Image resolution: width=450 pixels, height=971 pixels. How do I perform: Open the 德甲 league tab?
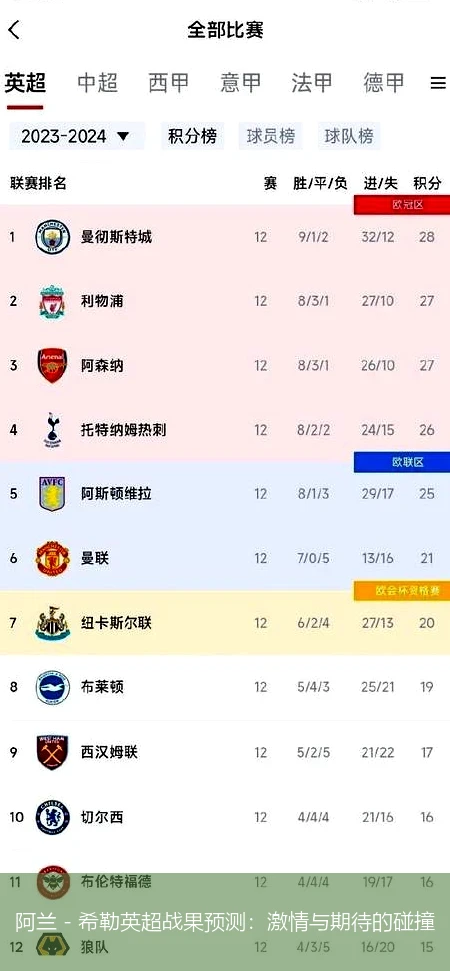click(x=384, y=82)
